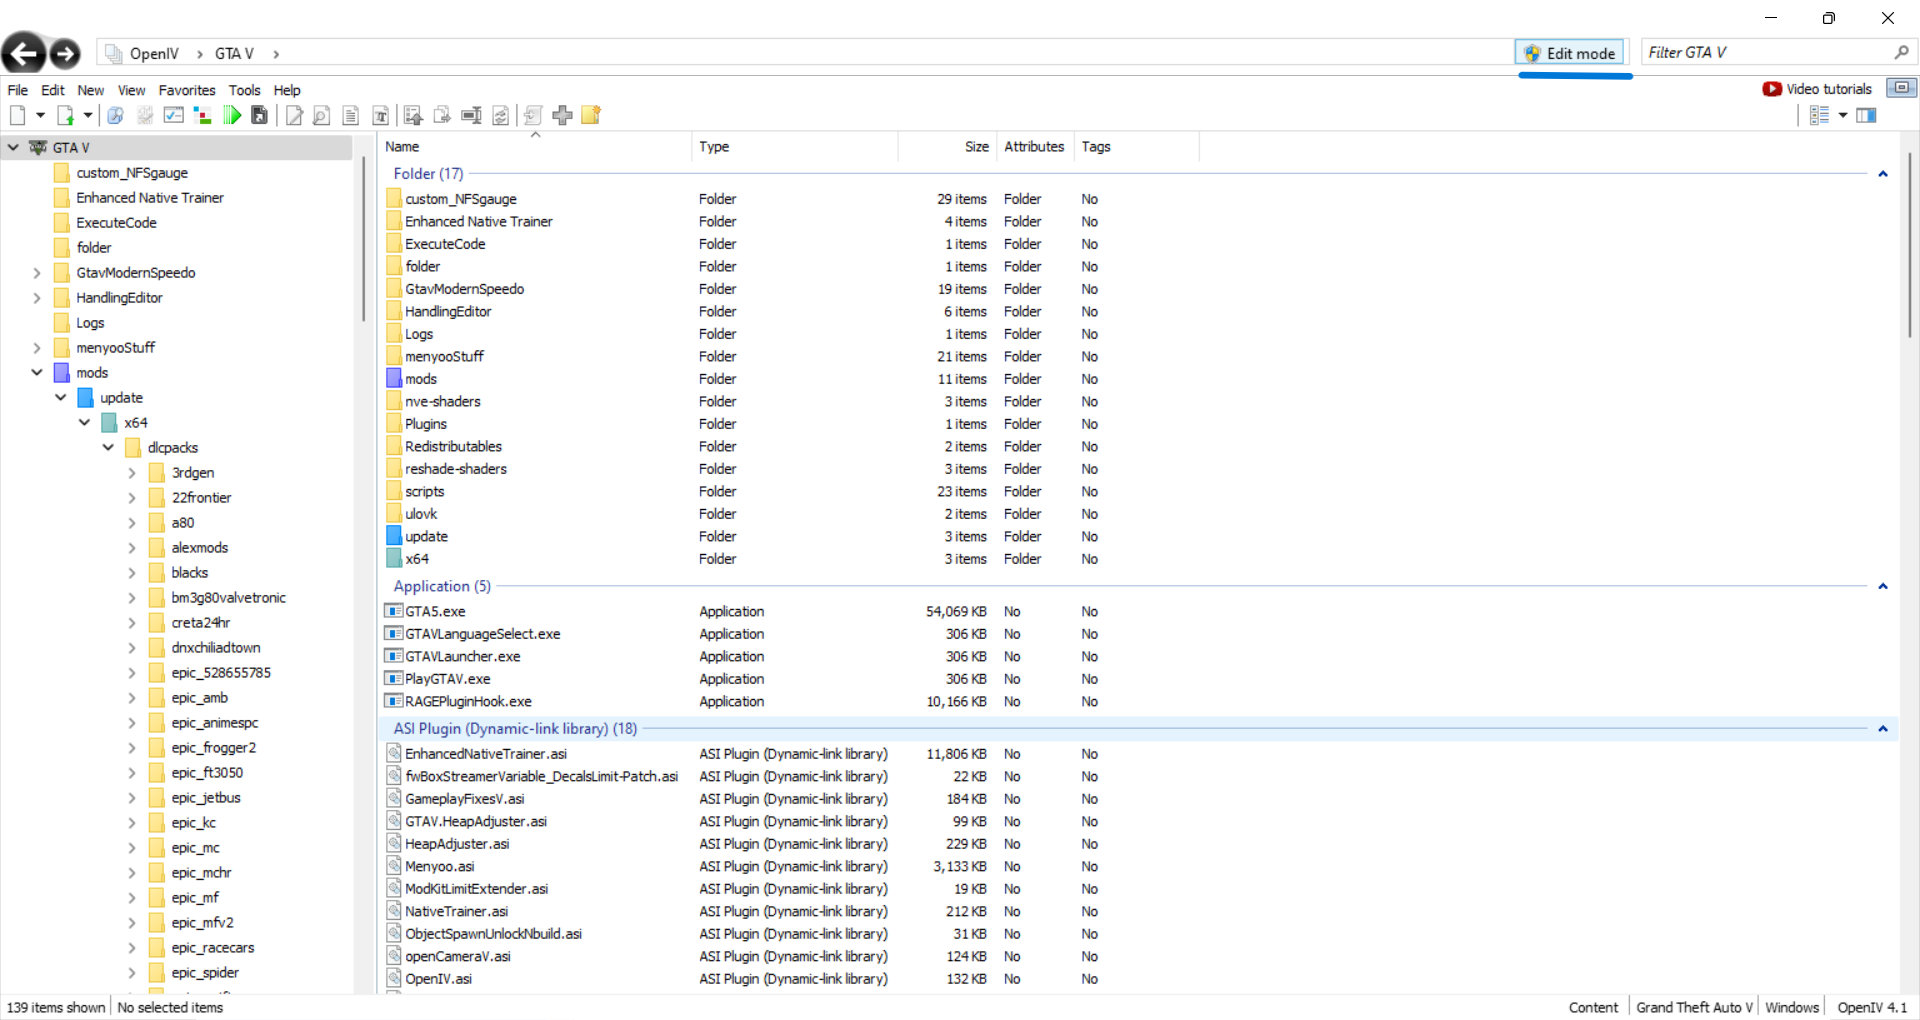
Task: Collapse the dlcpacks tree node
Action: (x=108, y=448)
